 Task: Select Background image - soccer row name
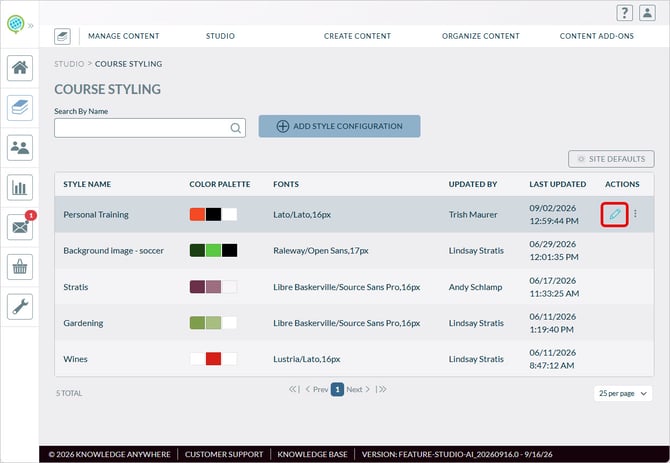click(x=113, y=251)
